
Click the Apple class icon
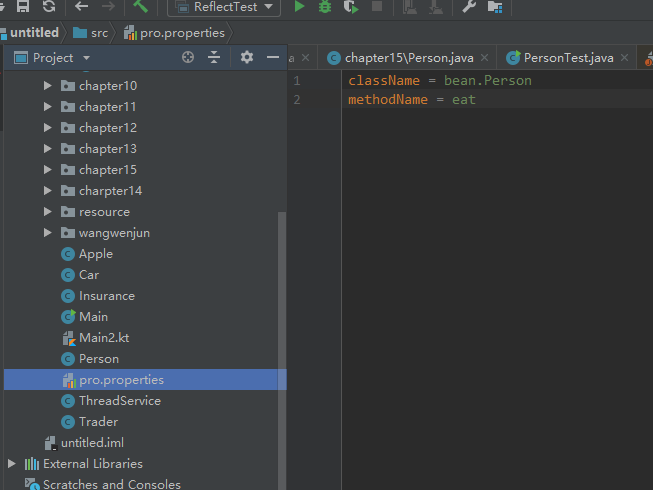click(x=67, y=254)
